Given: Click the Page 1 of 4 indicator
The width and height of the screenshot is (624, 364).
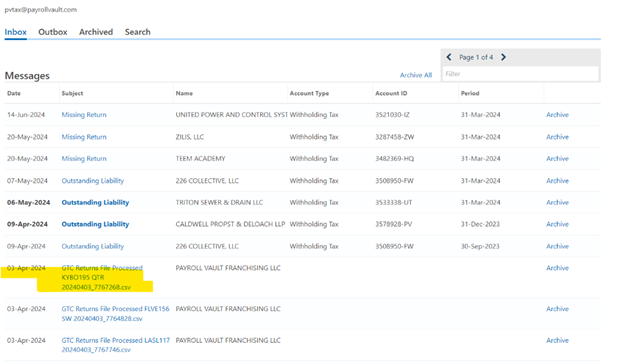Looking at the screenshot, I should (476, 57).
